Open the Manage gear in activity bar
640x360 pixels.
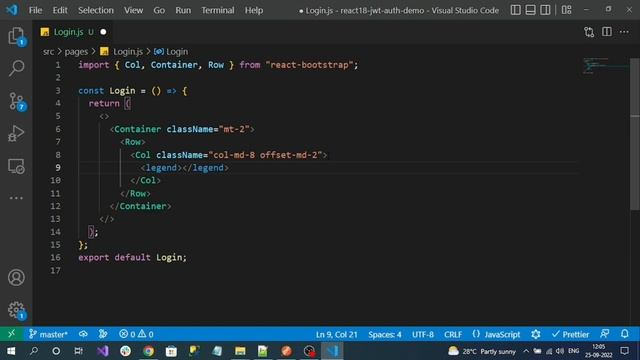coord(16,310)
